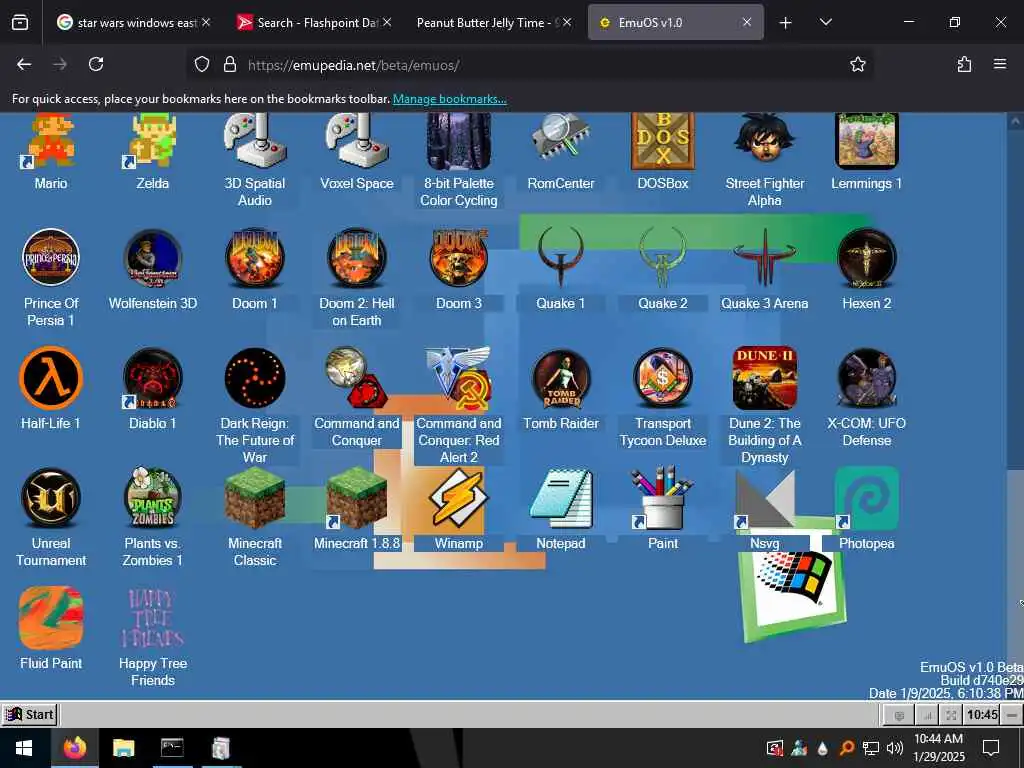Viewport: 1024px width, 768px height.
Task: Select the Tomb Raider icon
Action: [560, 378]
